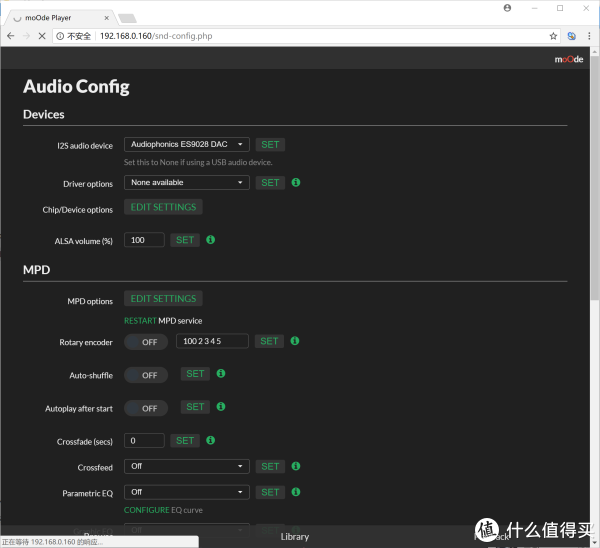
Task: Turn on Autoplay after start switch
Action: click(145, 408)
